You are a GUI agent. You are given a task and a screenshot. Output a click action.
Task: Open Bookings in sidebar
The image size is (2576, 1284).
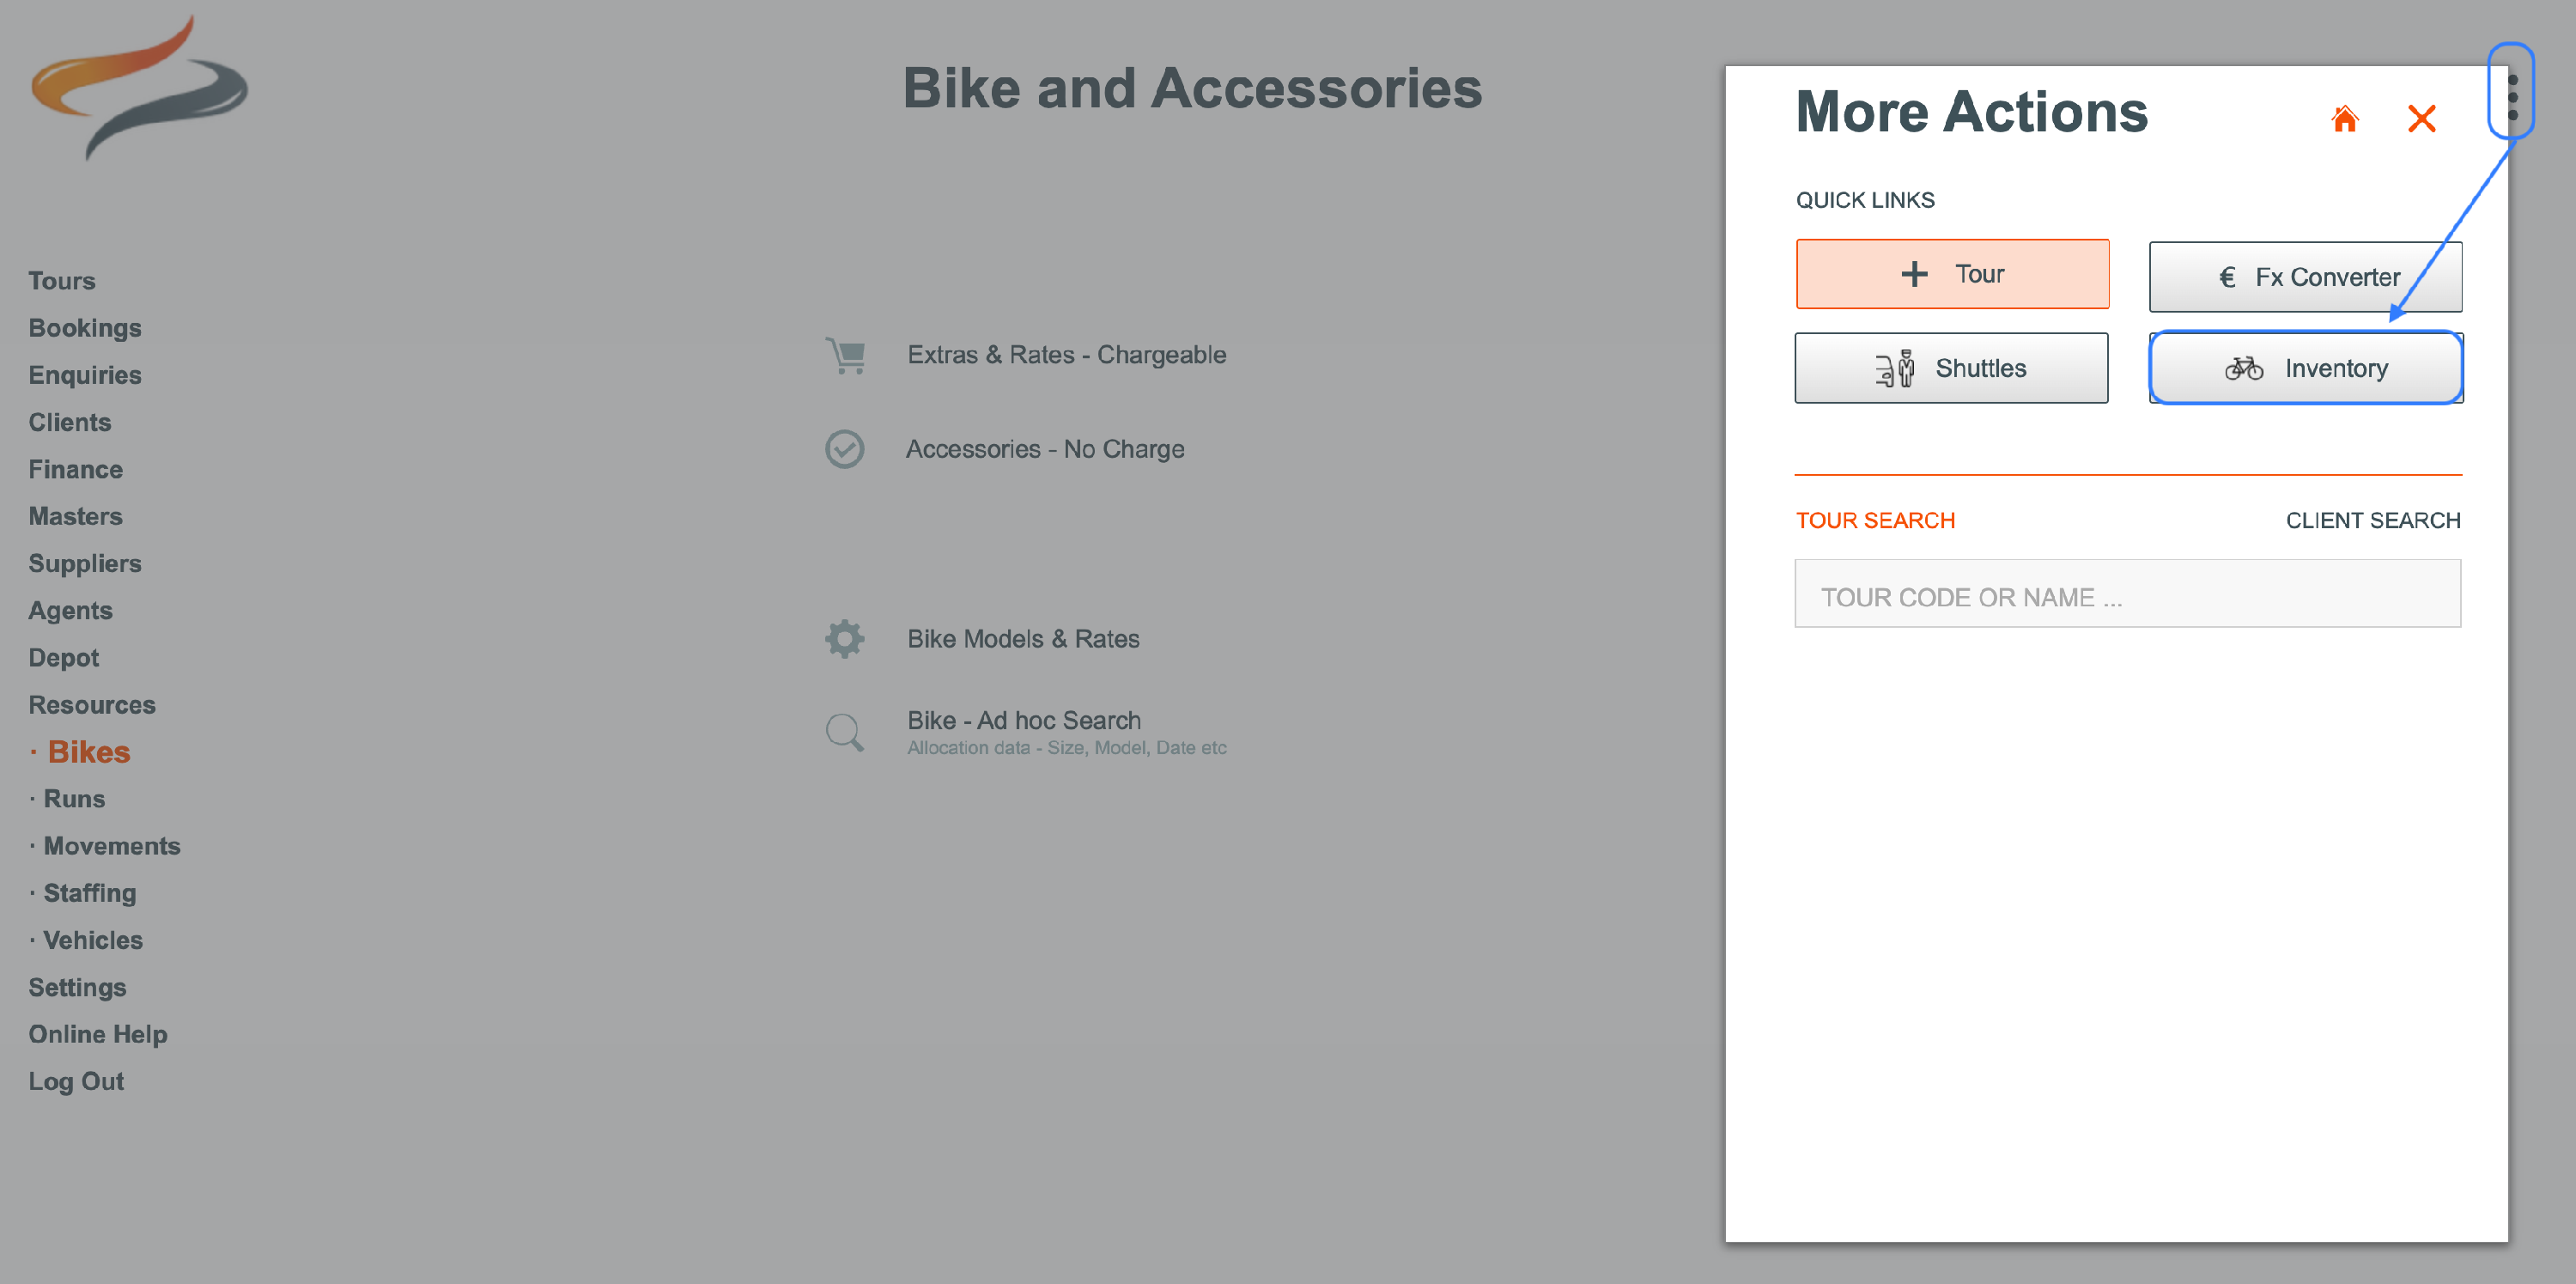85,327
